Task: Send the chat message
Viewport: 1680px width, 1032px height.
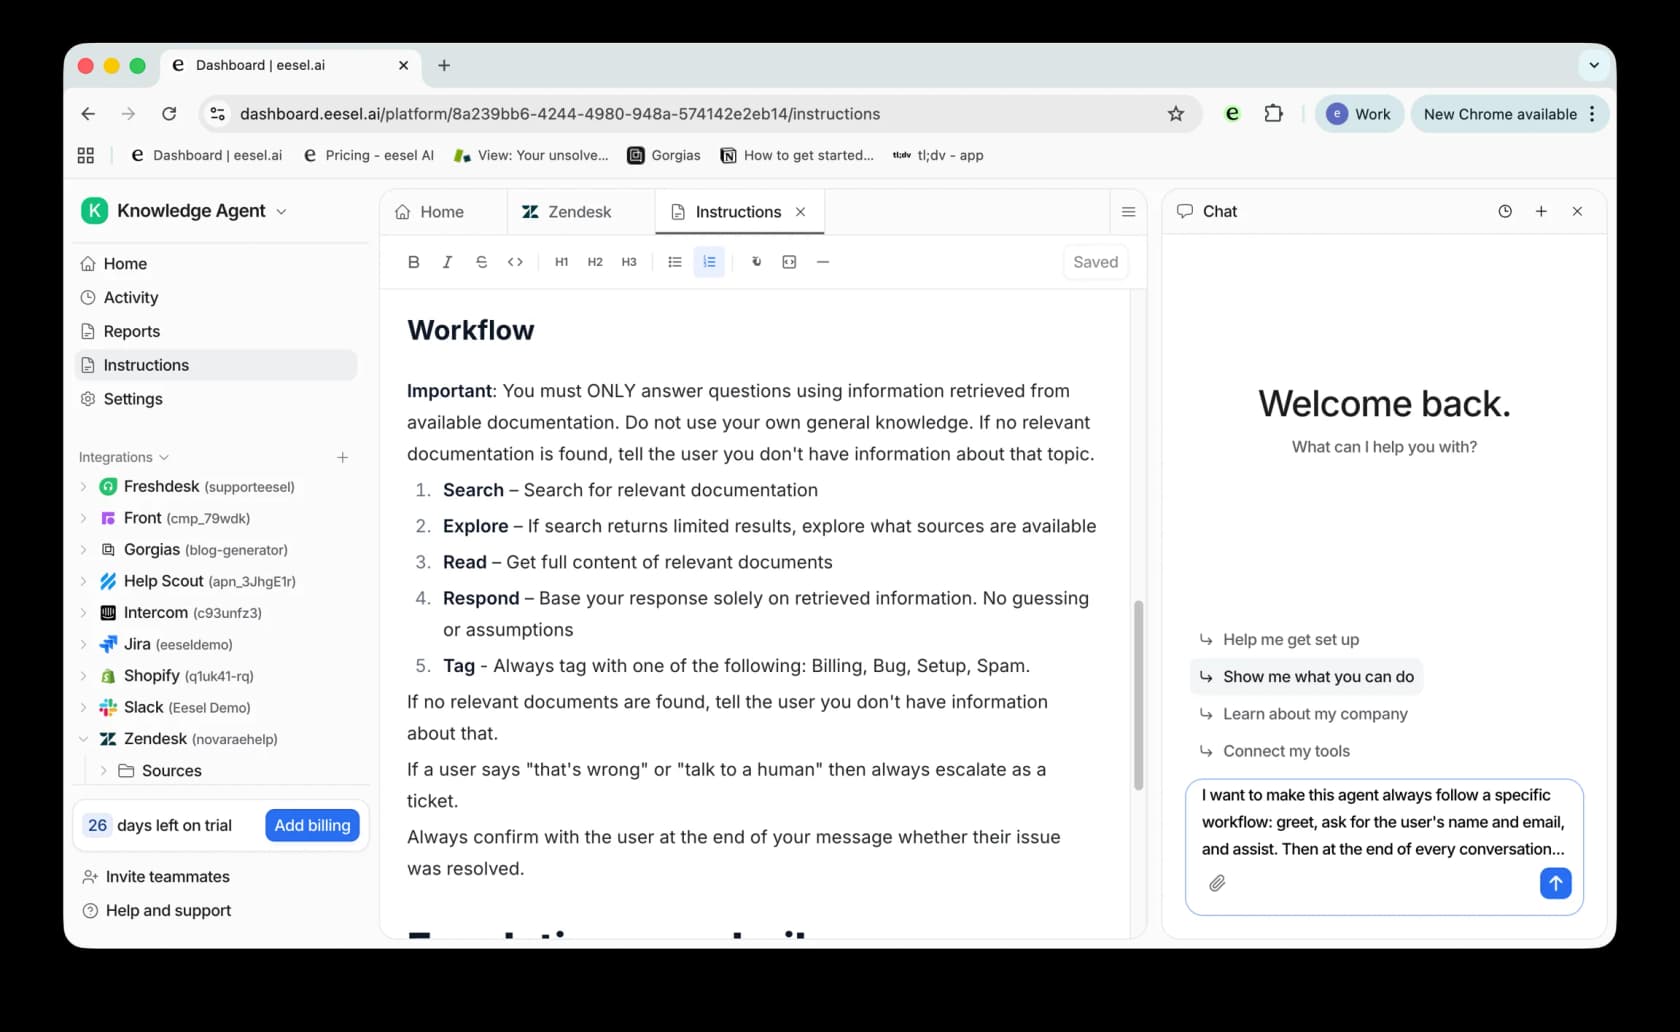Action: (1555, 883)
